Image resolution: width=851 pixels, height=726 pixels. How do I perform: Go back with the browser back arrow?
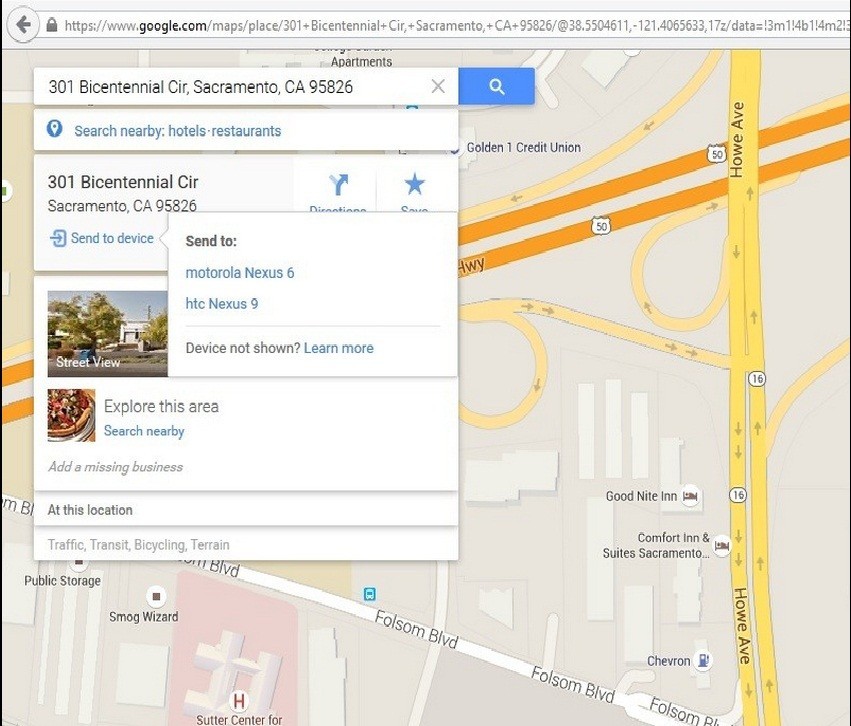click(23, 25)
